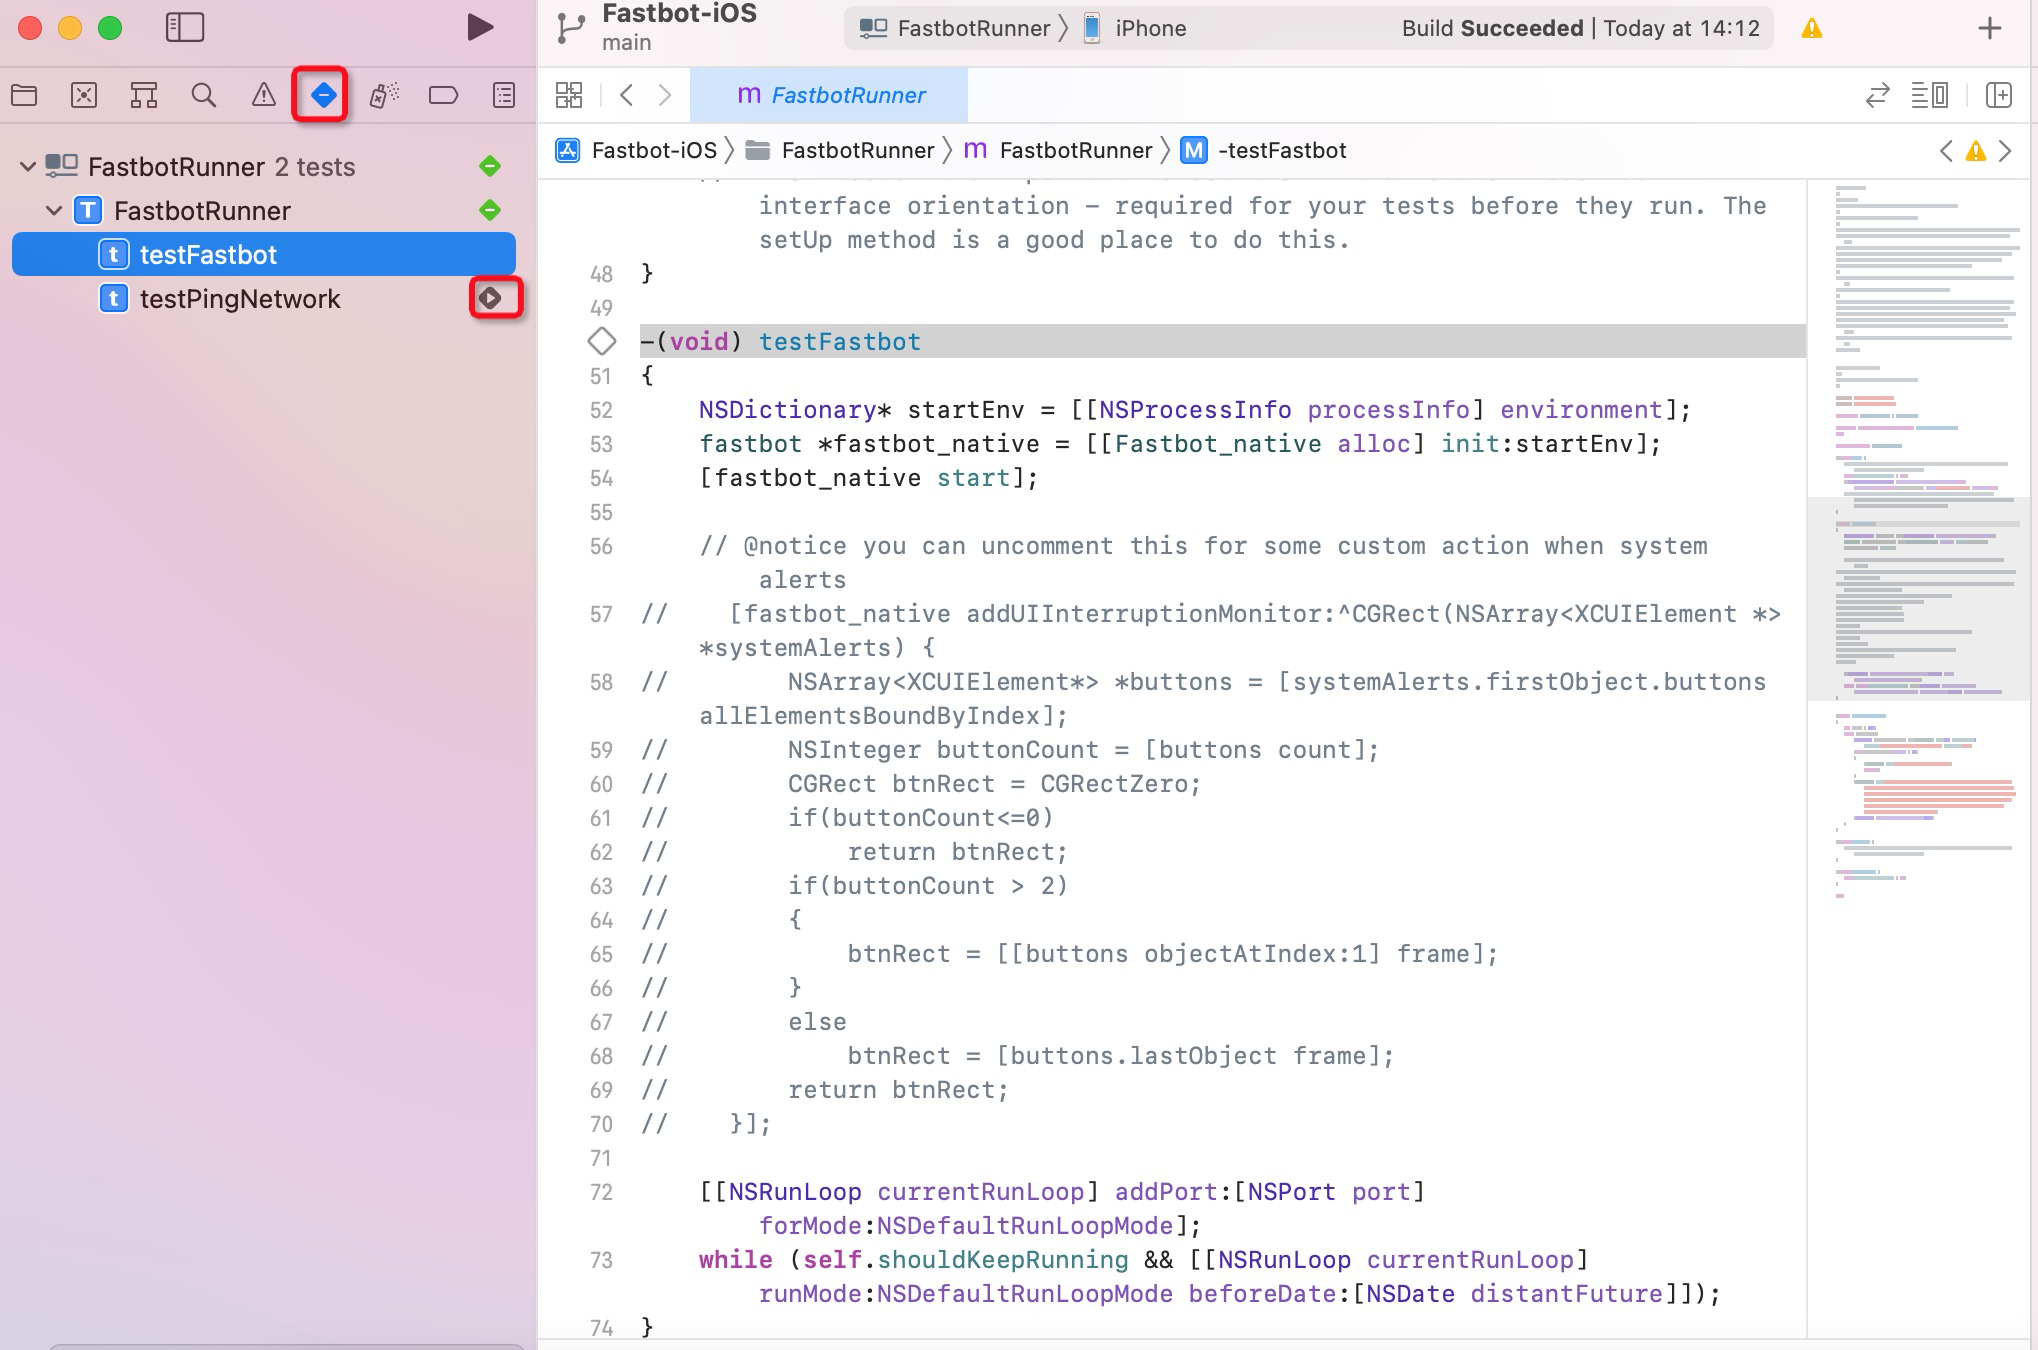
Task: Run the project with the play button
Action: coord(478,28)
